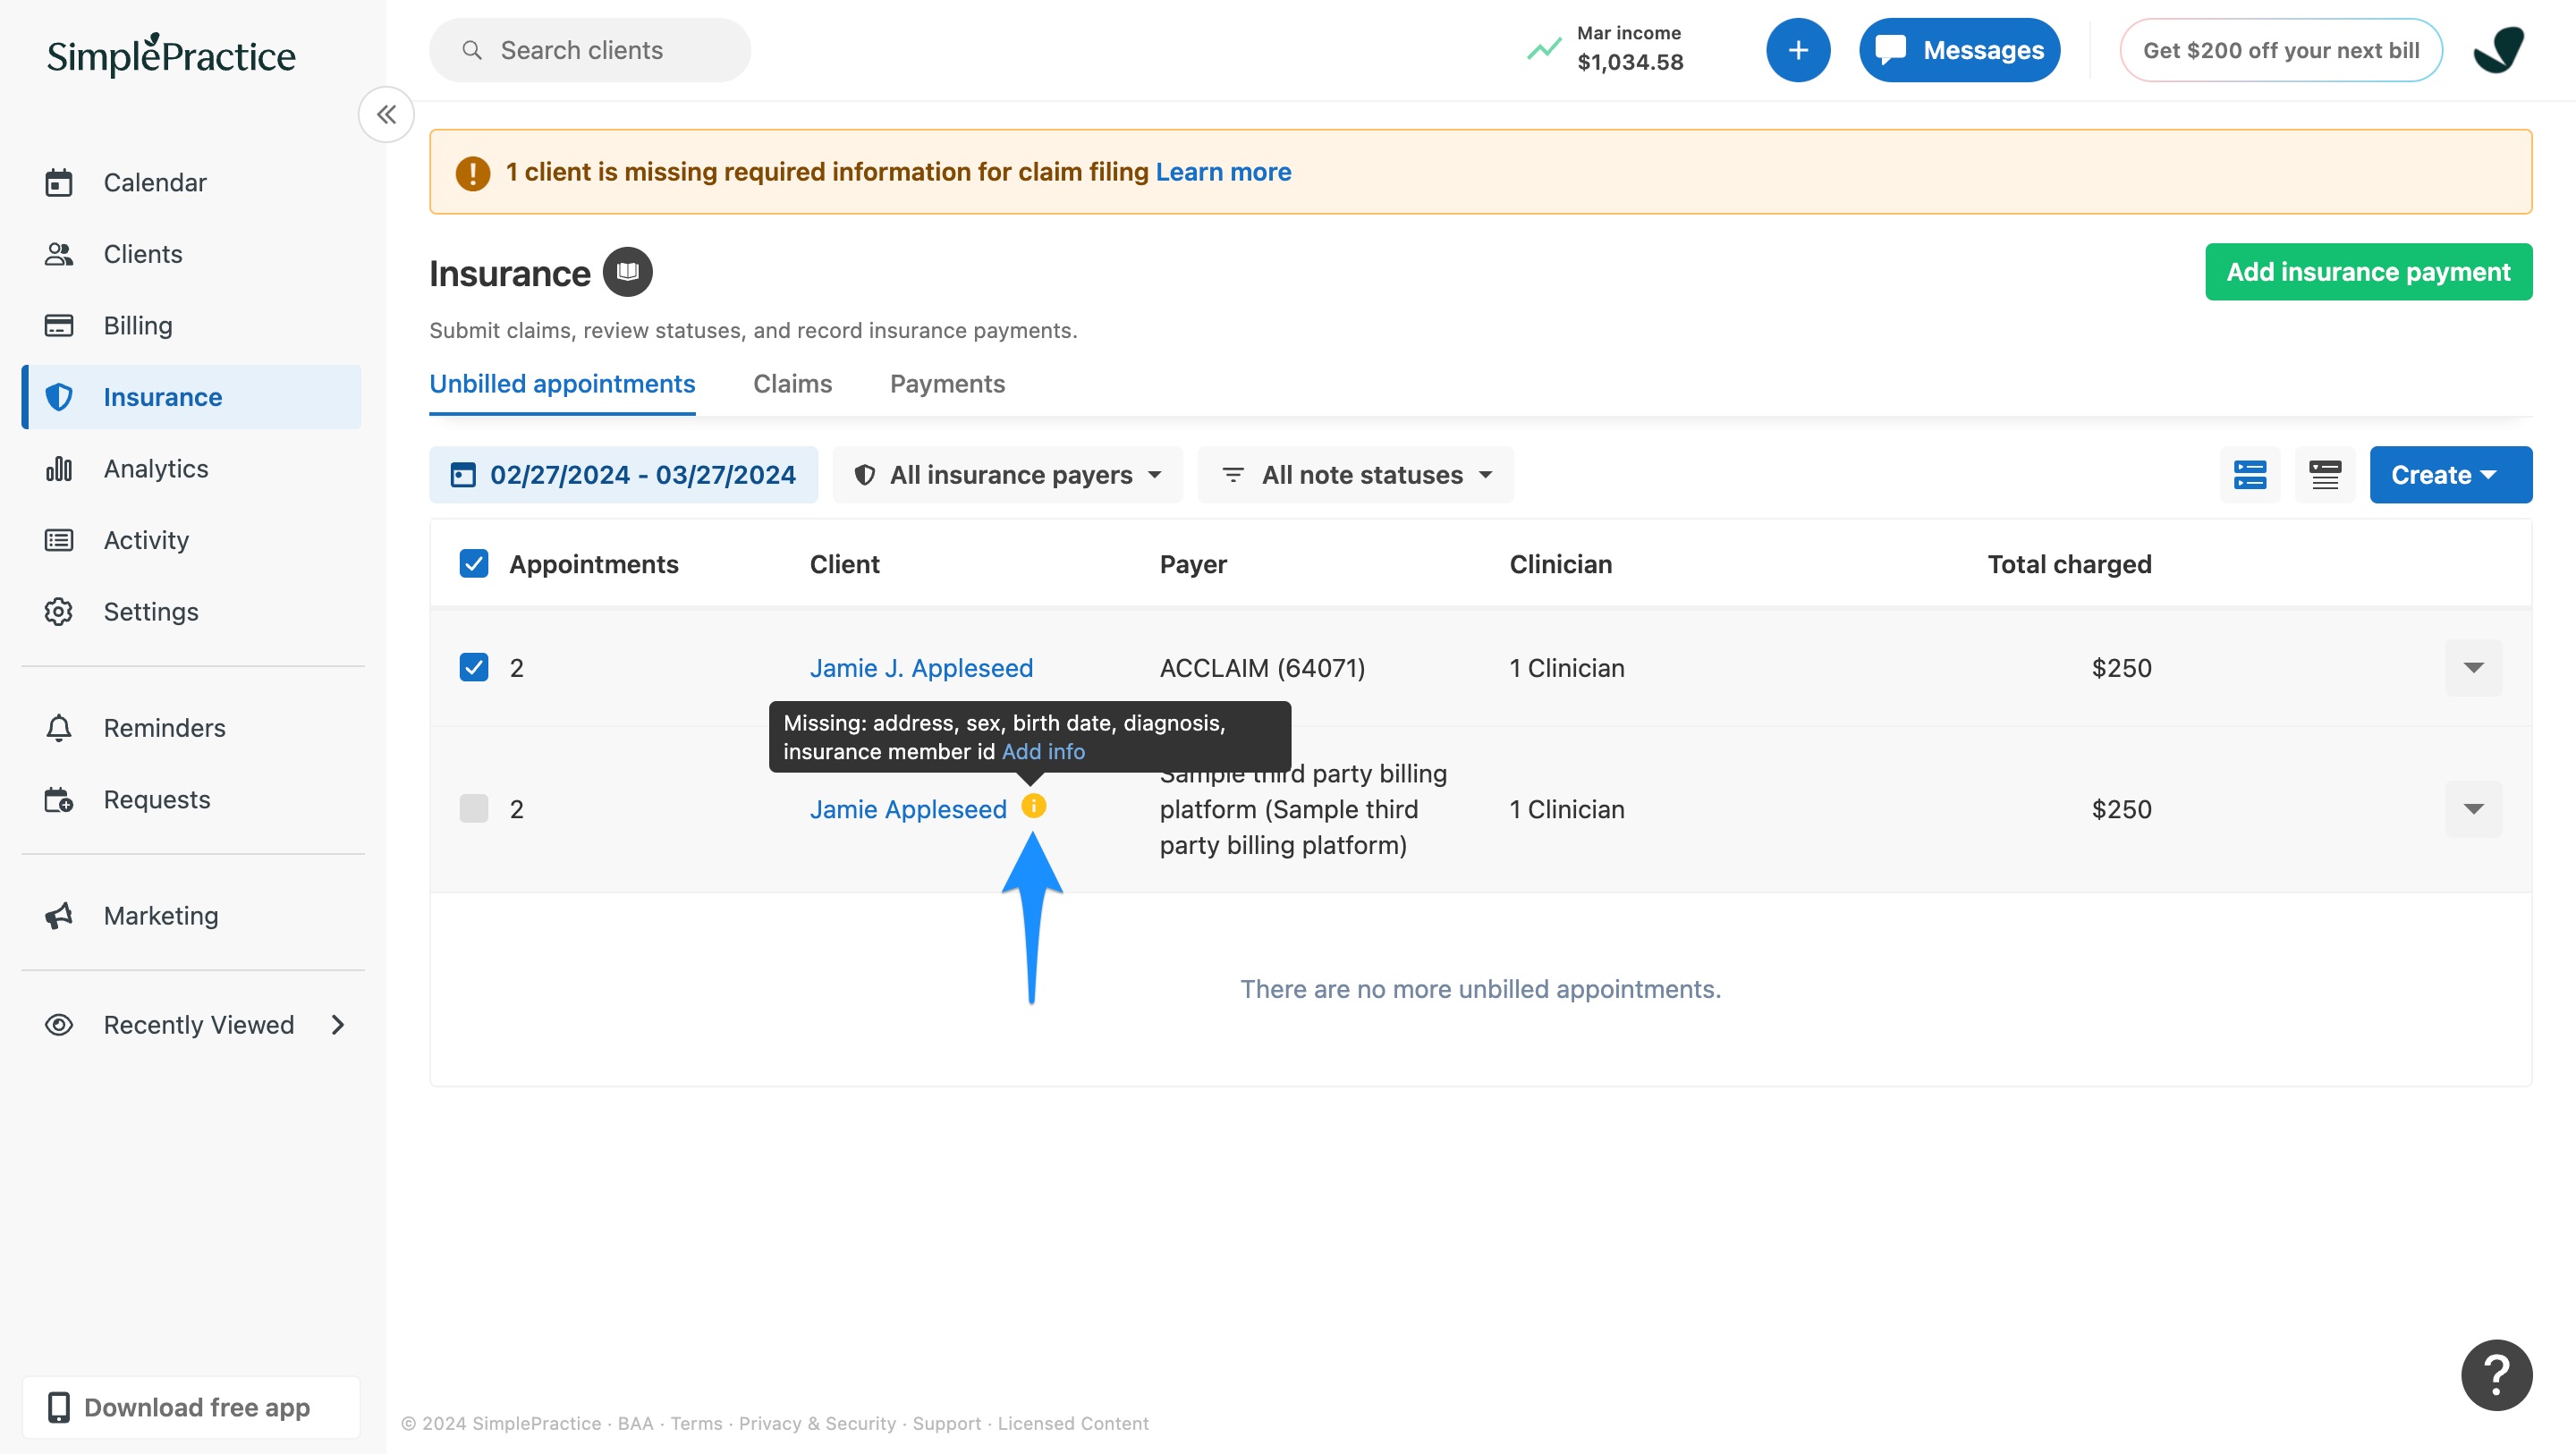Click the yellow info icon beside Jamie Appleseed
Viewport: 2576px width, 1454px height.
click(x=1033, y=806)
